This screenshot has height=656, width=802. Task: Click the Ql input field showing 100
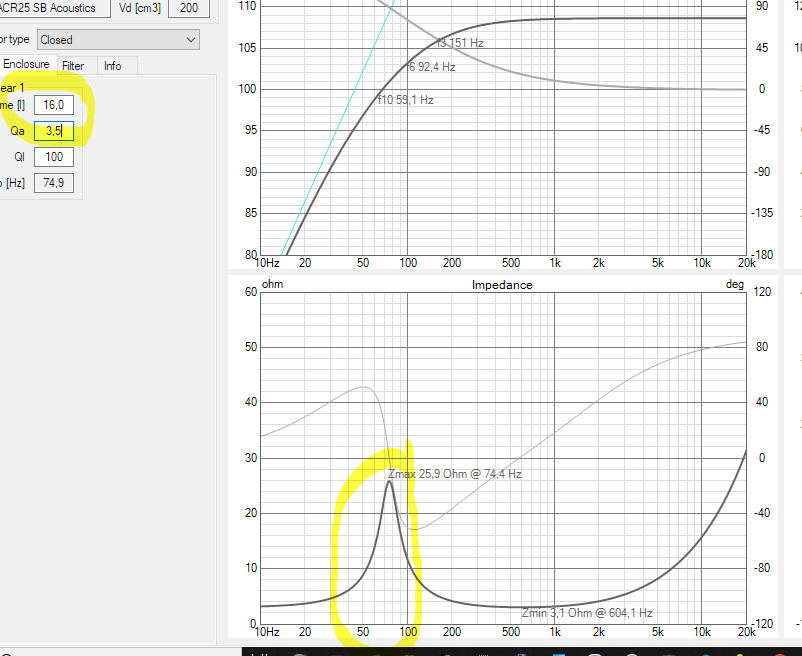click(x=54, y=157)
